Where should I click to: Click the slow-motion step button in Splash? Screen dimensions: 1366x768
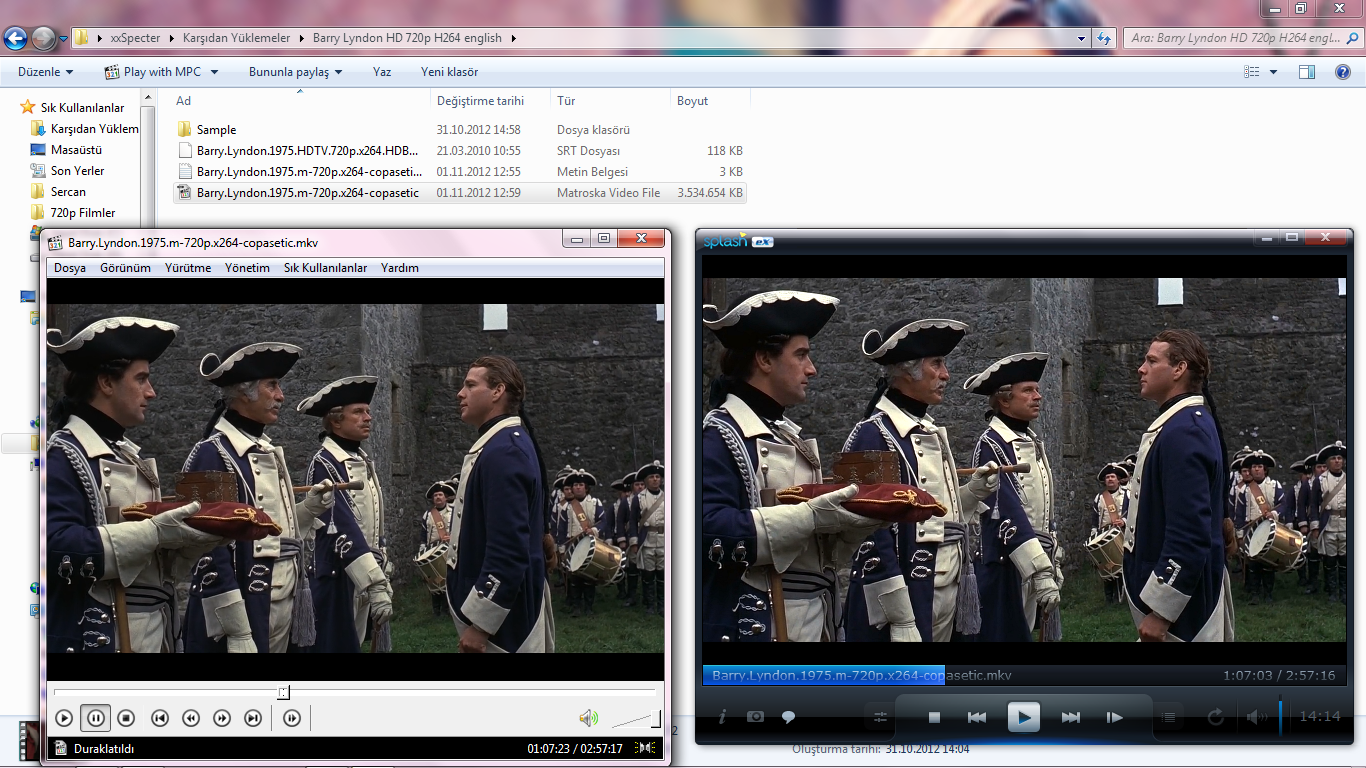click(x=1114, y=717)
